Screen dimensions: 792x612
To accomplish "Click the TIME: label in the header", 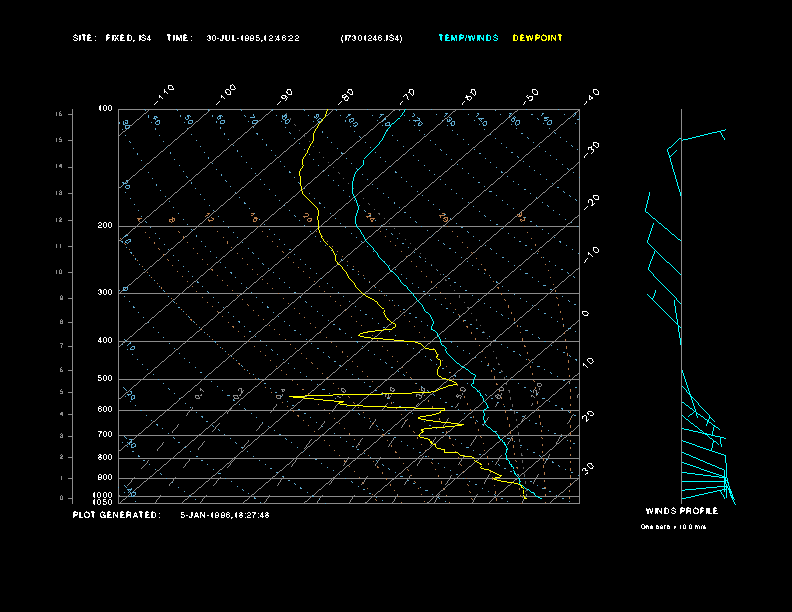I will pos(179,38).
